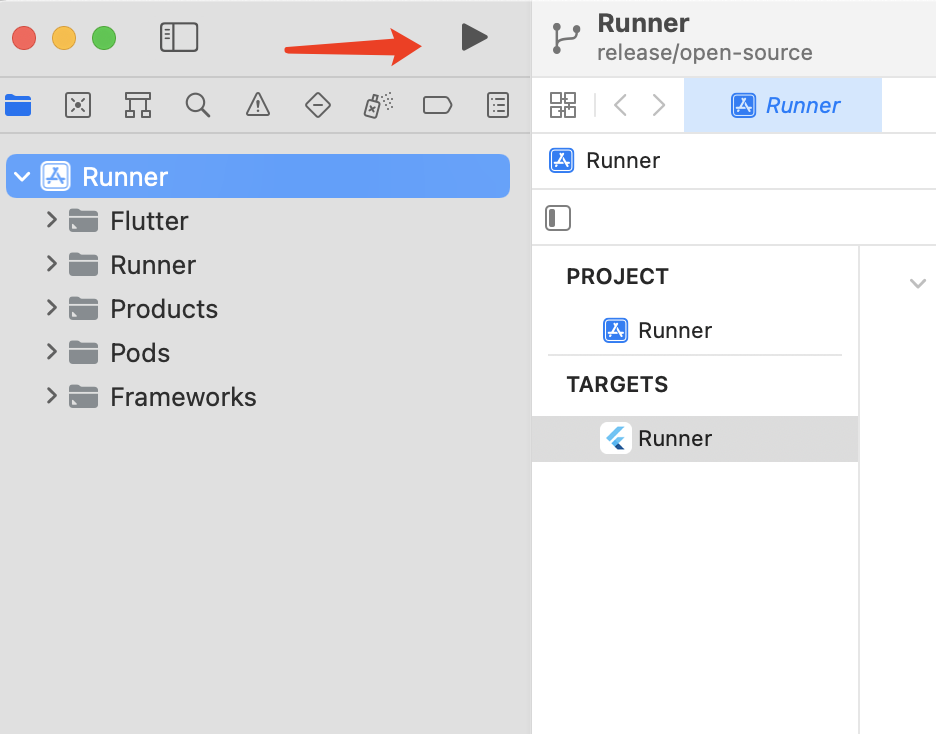Open the Source Control navigator
This screenshot has width=936, height=734.
click(78, 106)
